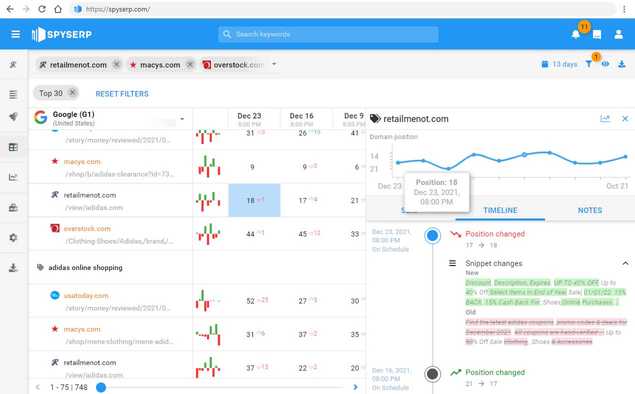Open the hamburger main menu
635x394 pixels.
coord(15,34)
